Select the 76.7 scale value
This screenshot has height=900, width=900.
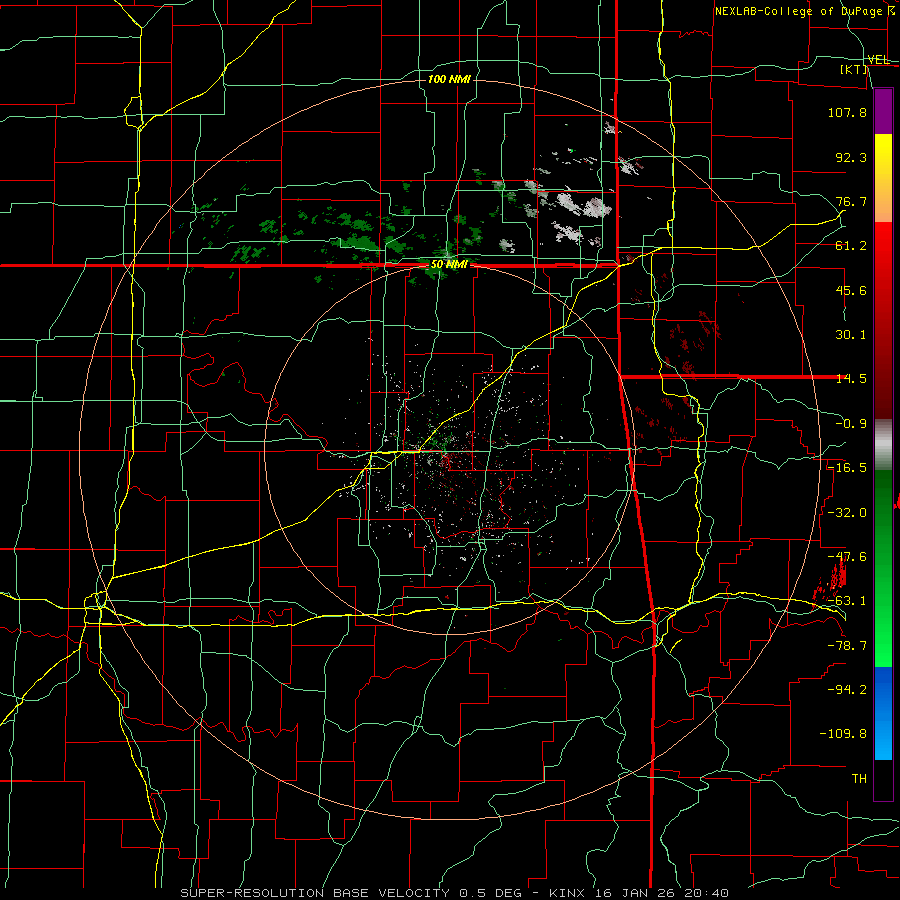pyautogui.click(x=851, y=201)
